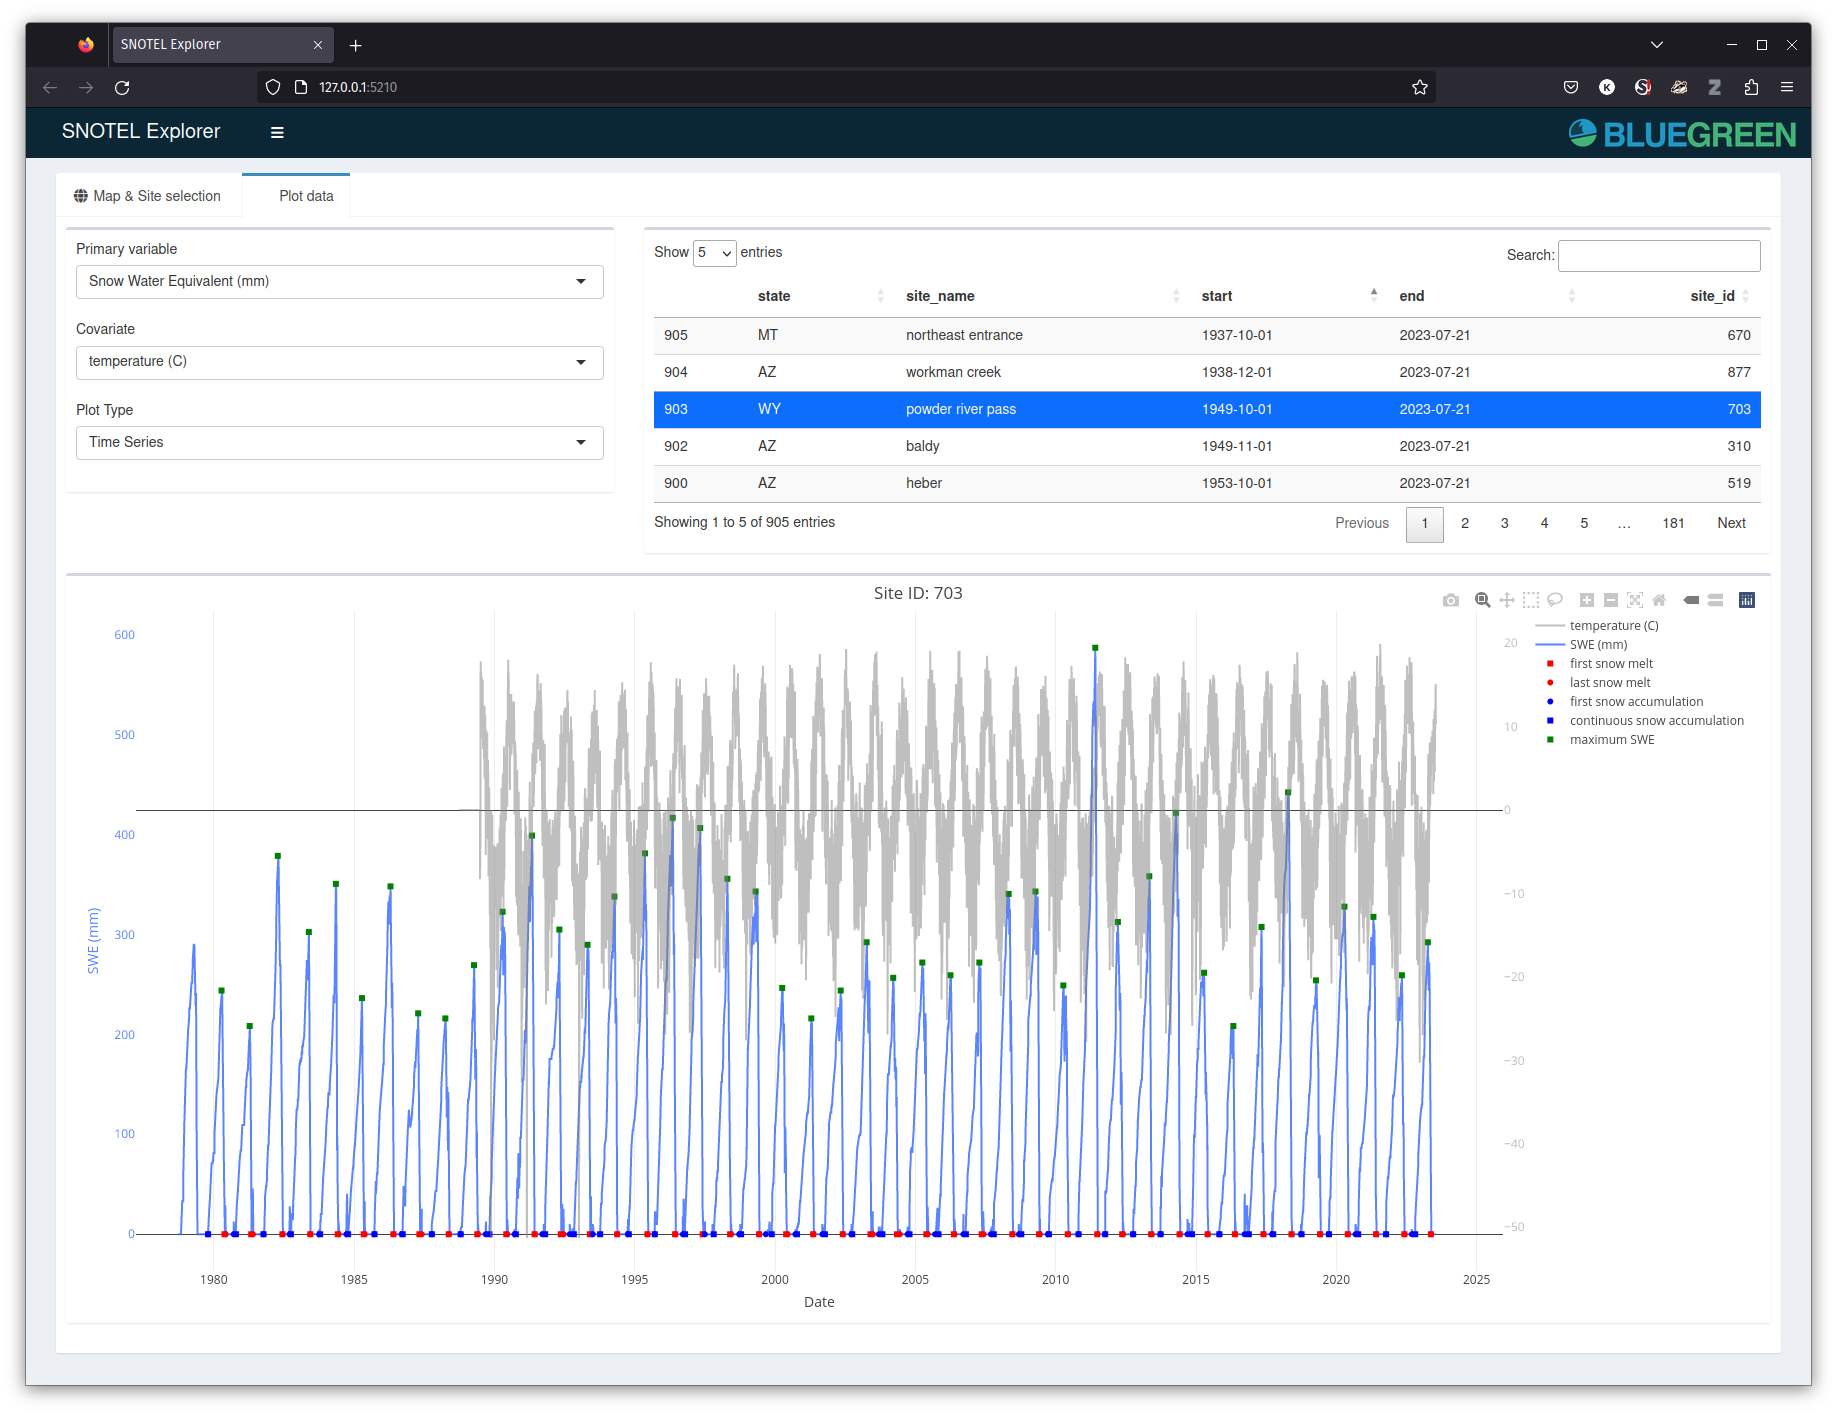Hide maximum SWE markers from the plot

1612,739
